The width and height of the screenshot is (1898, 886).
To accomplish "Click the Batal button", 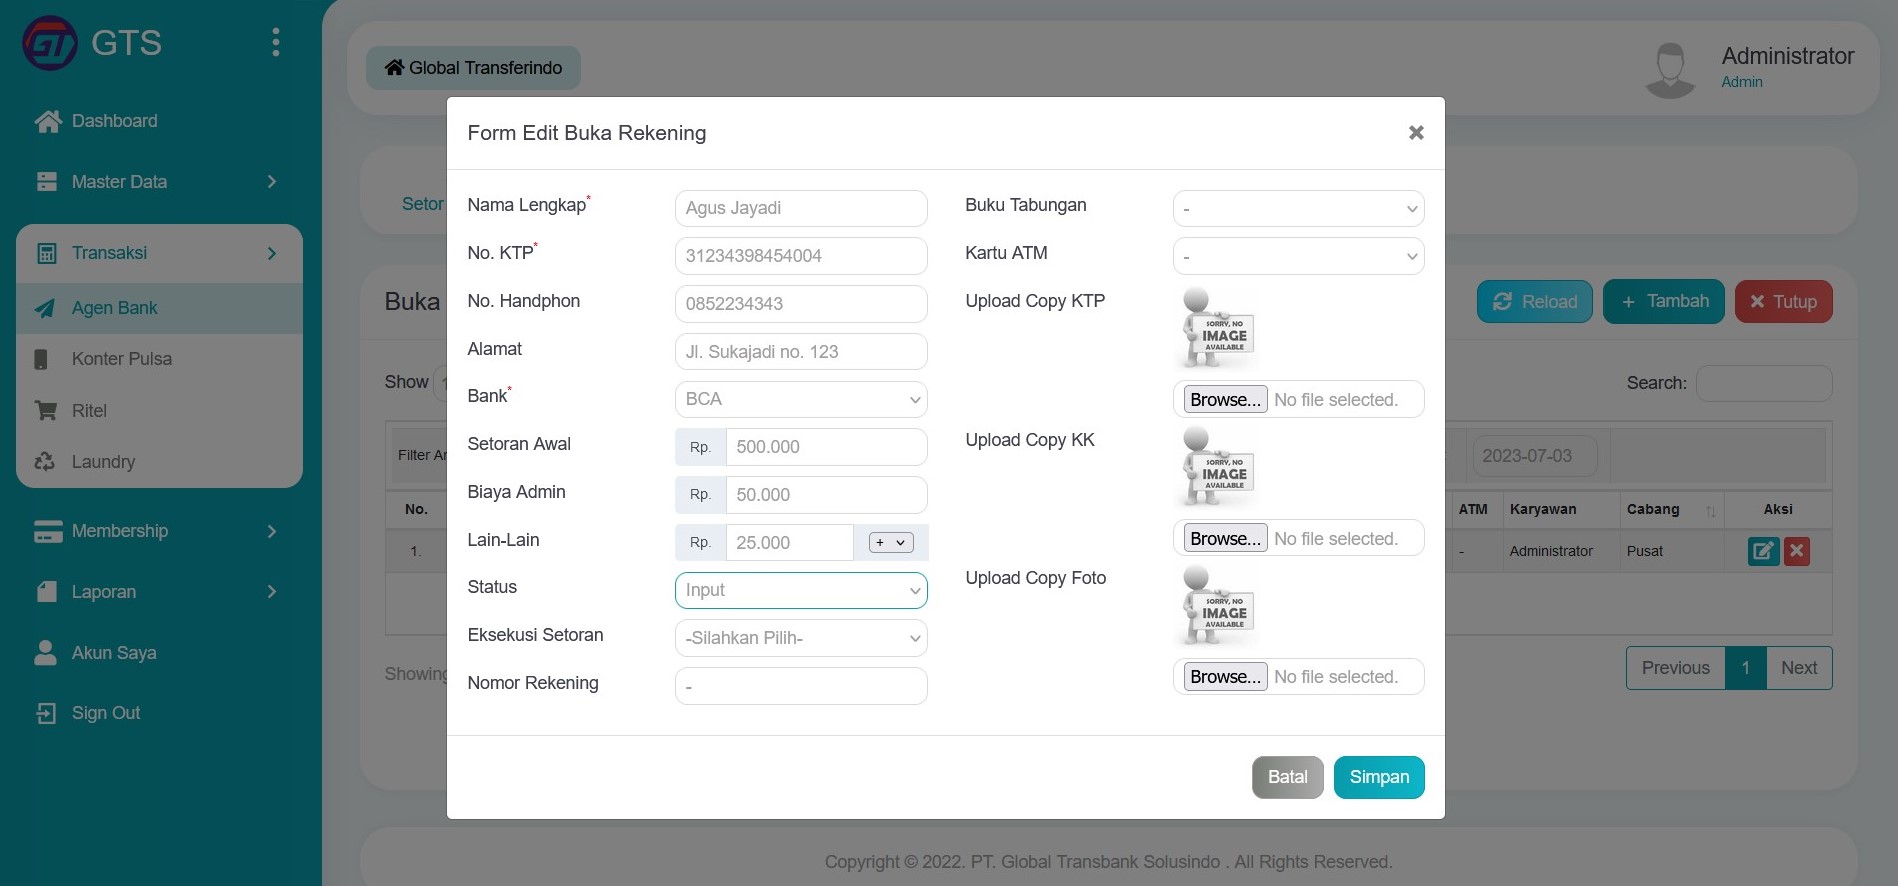I will coord(1288,778).
